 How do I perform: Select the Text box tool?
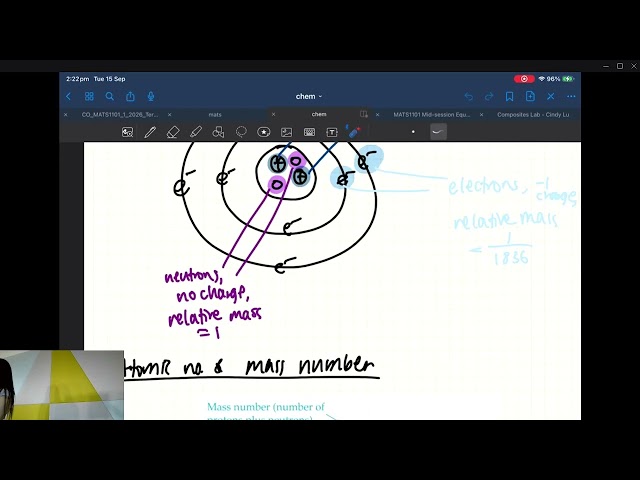332,132
